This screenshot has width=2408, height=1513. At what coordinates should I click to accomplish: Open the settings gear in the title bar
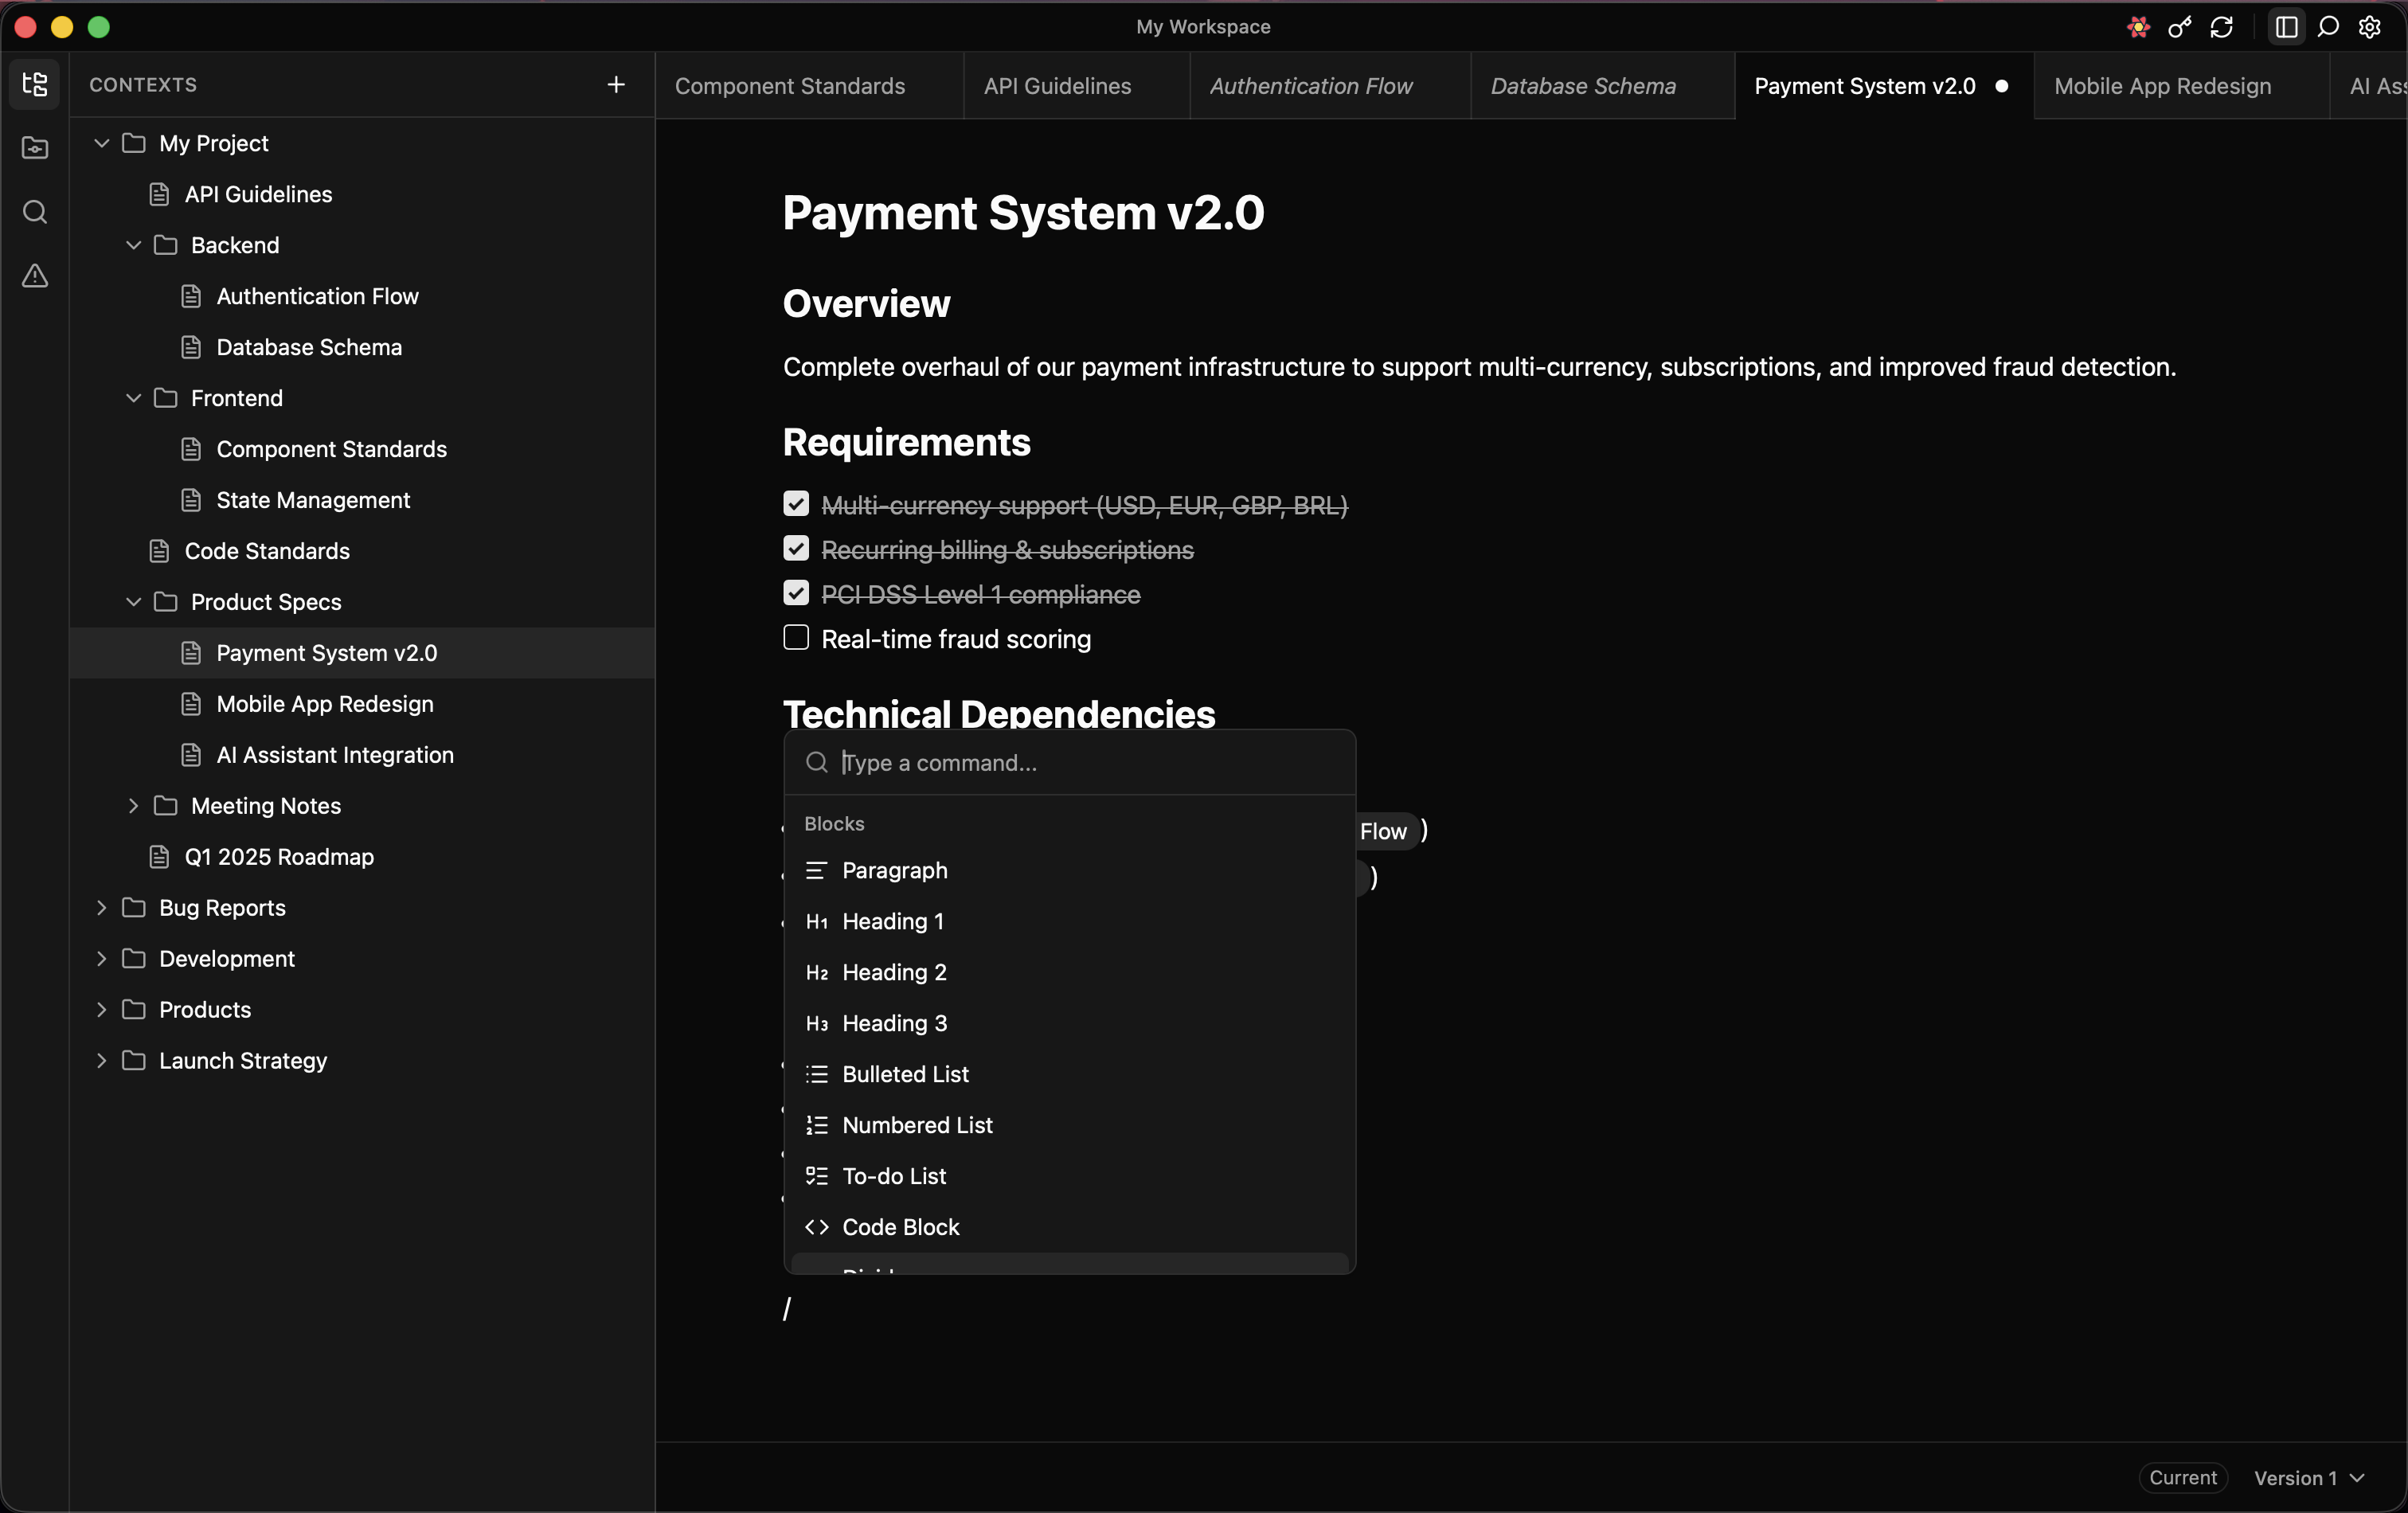(x=2370, y=27)
